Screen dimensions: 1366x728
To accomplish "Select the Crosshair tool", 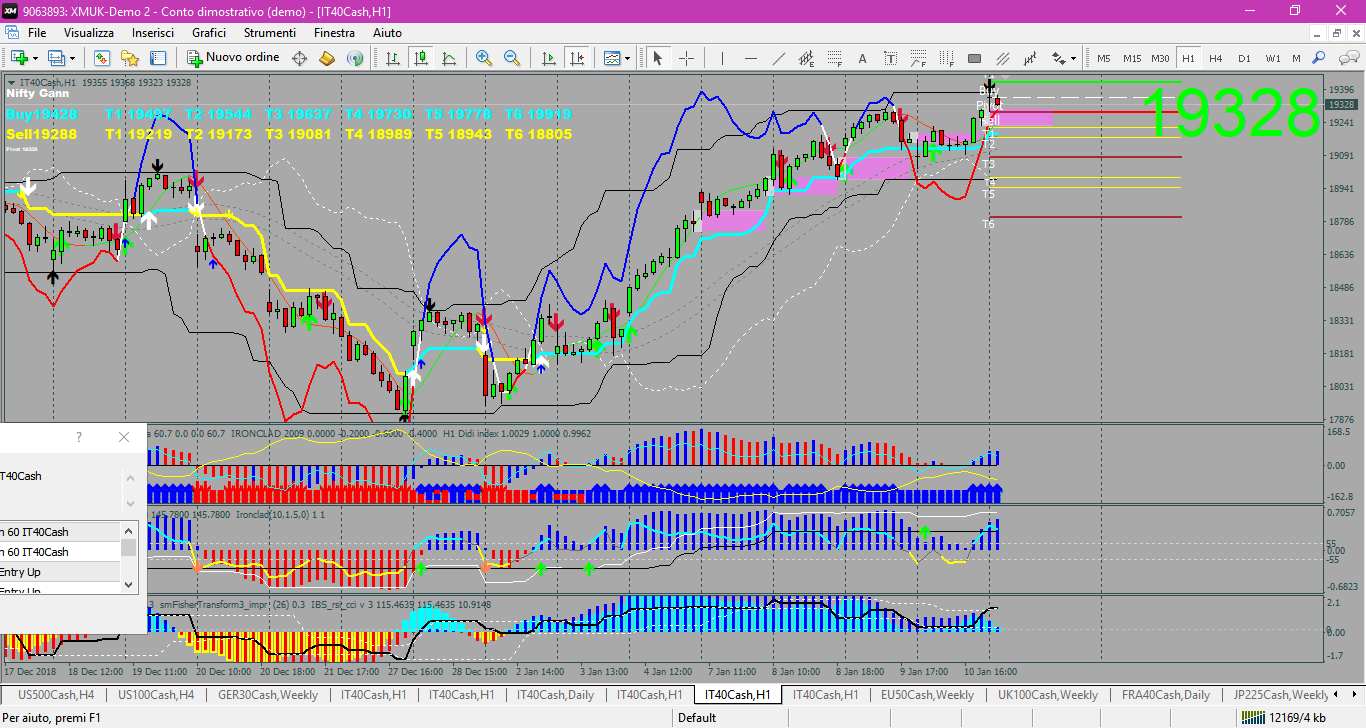I will click(x=686, y=58).
